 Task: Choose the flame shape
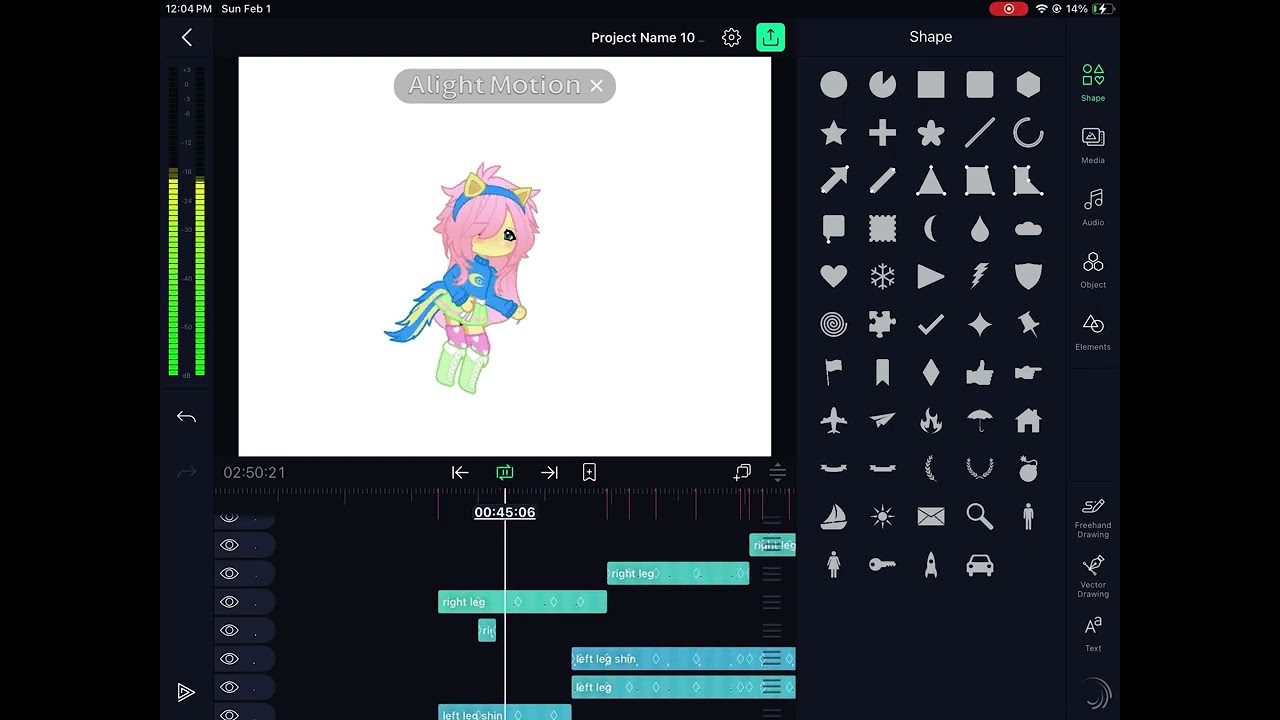click(x=931, y=421)
